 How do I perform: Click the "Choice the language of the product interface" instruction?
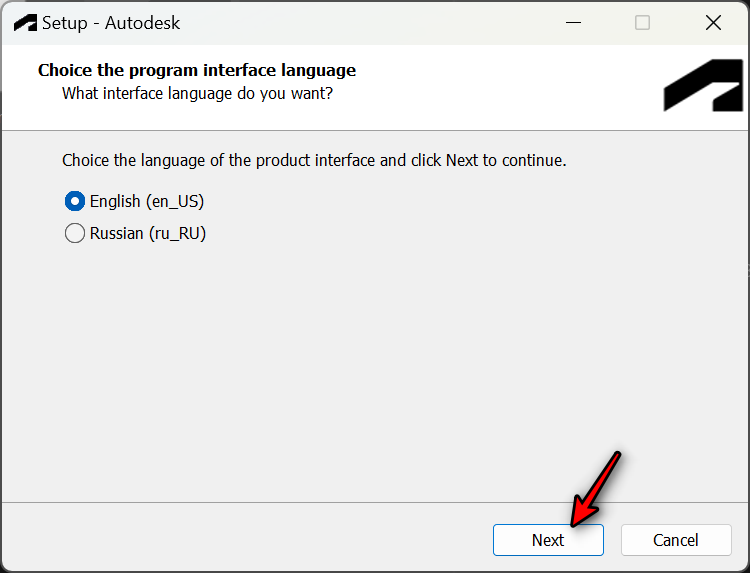pyautogui.click(x=314, y=160)
